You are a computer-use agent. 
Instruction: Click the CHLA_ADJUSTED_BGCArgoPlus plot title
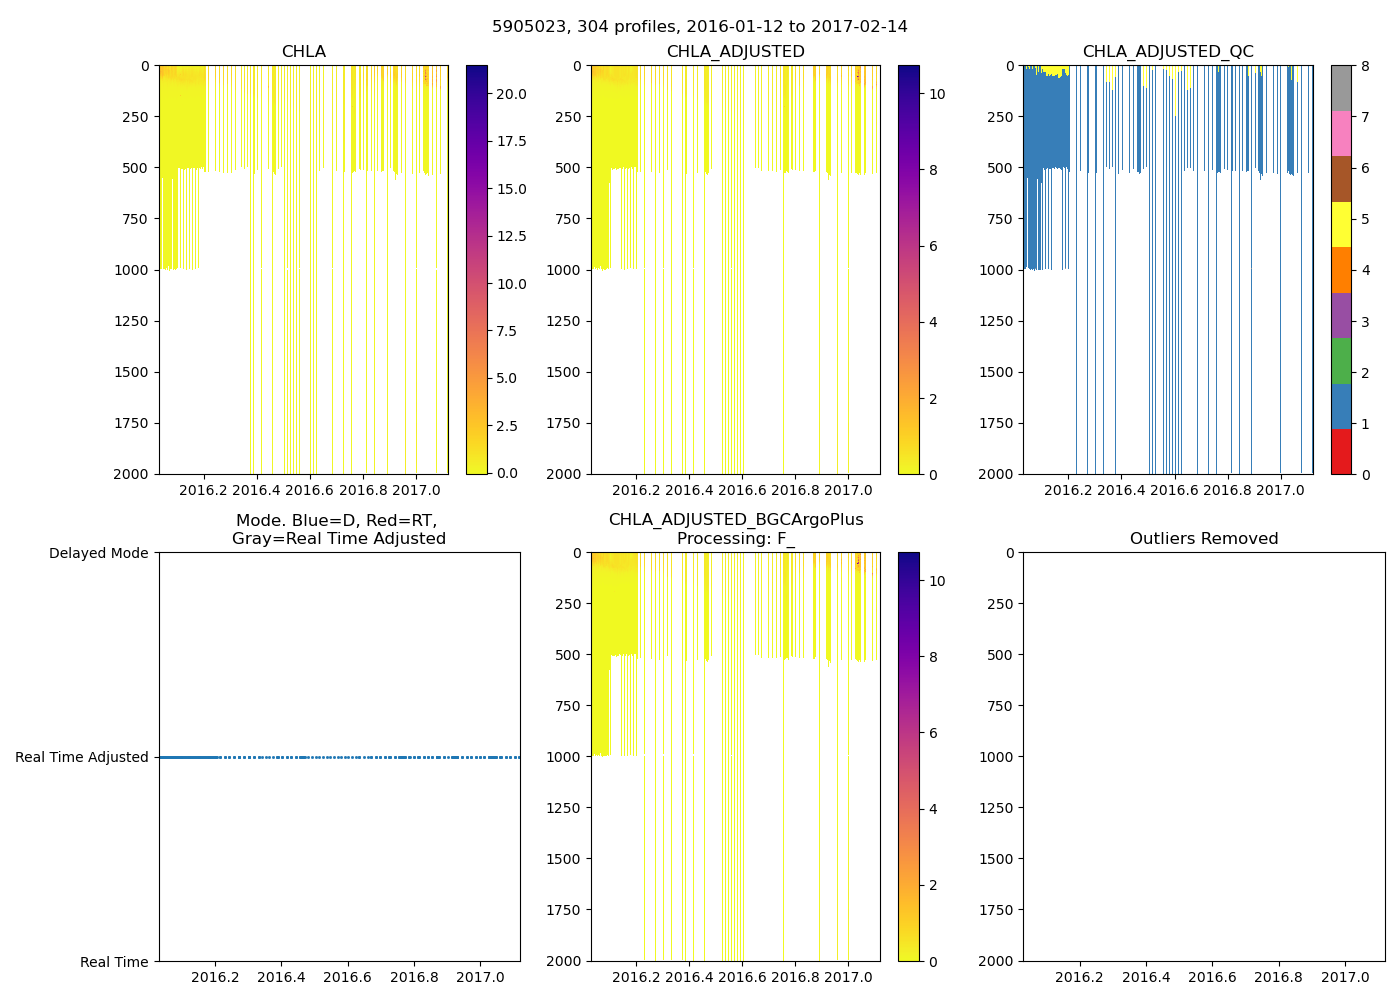pos(735,520)
